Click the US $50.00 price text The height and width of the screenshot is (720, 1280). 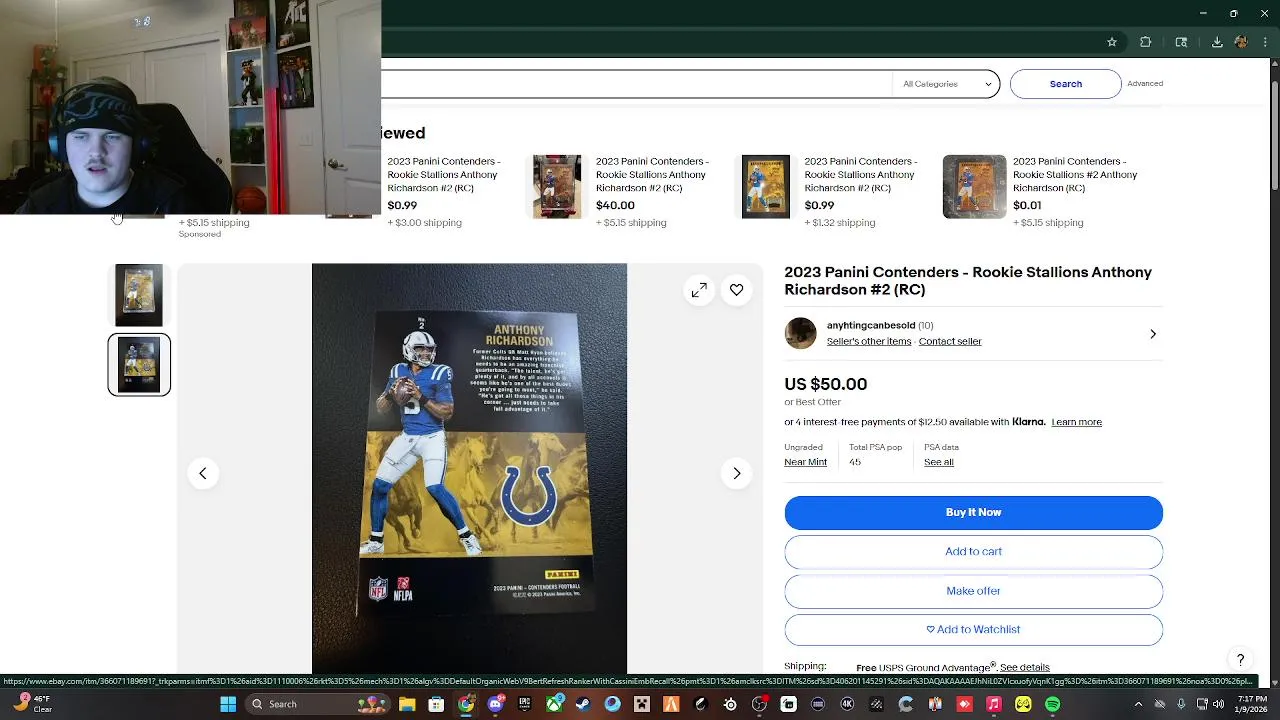(x=825, y=384)
